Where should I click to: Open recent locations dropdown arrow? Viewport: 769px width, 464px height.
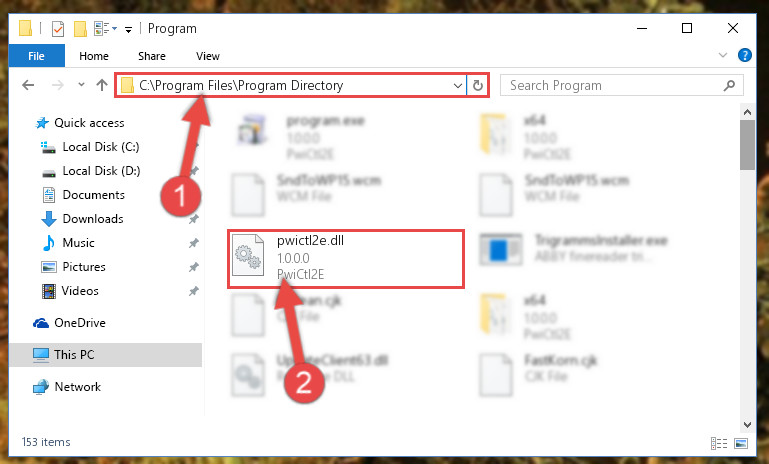(x=81, y=85)
